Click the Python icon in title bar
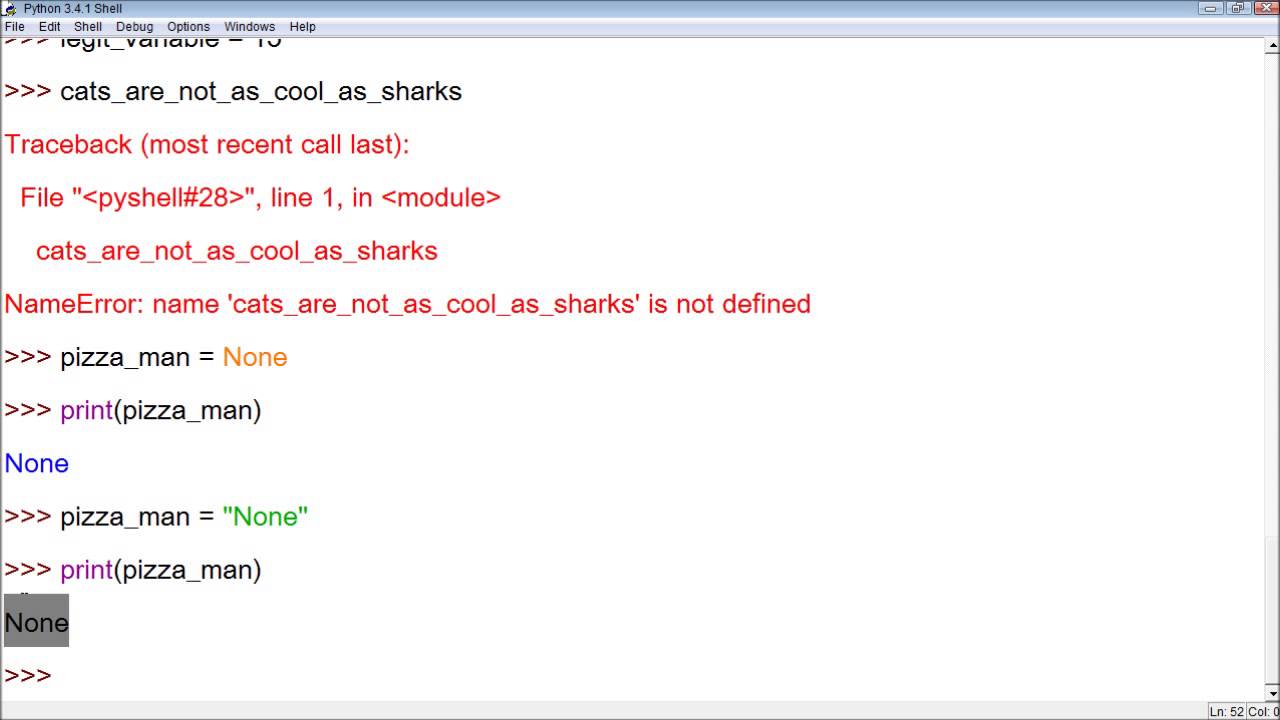The height and width of the screenshot is (720, 1280). pyautogui.click(x=10, y=9)
